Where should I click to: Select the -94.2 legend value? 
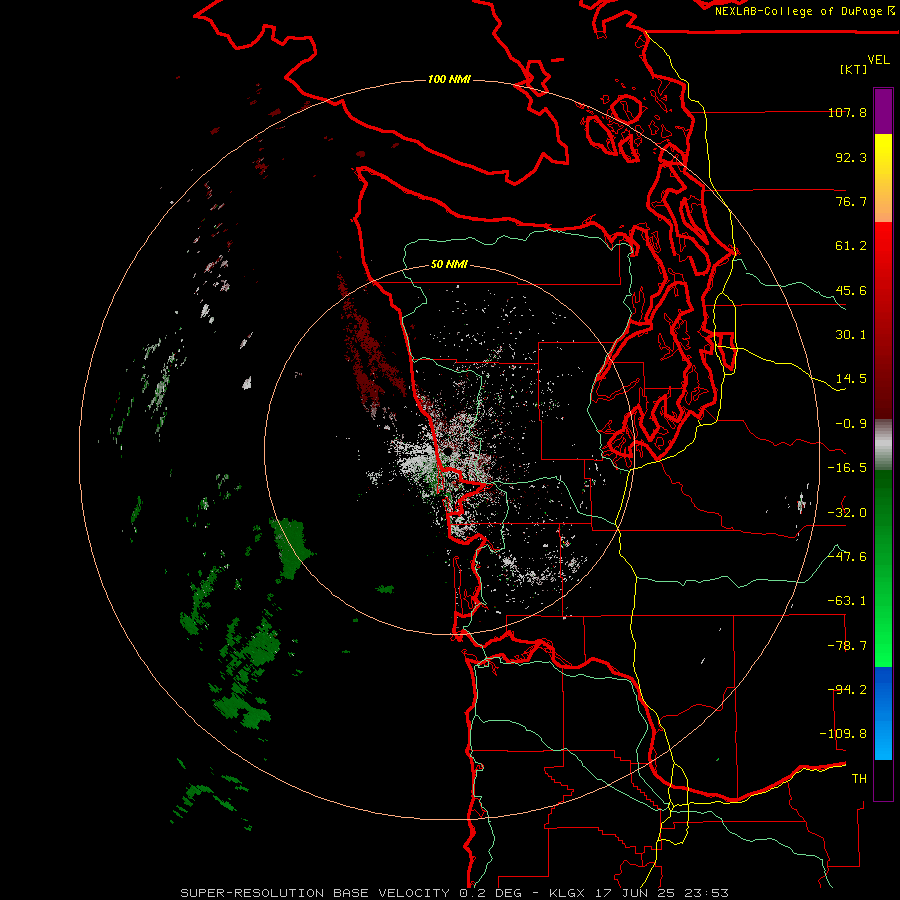[847, 690]
